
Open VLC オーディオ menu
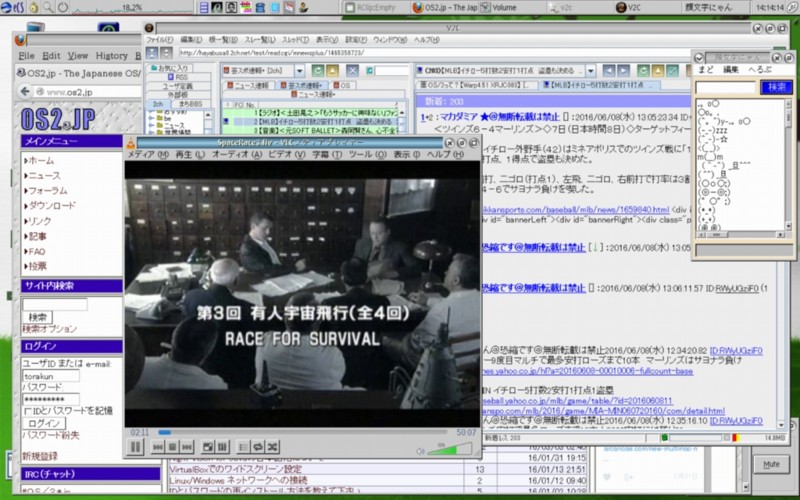(x=237, y=154)
